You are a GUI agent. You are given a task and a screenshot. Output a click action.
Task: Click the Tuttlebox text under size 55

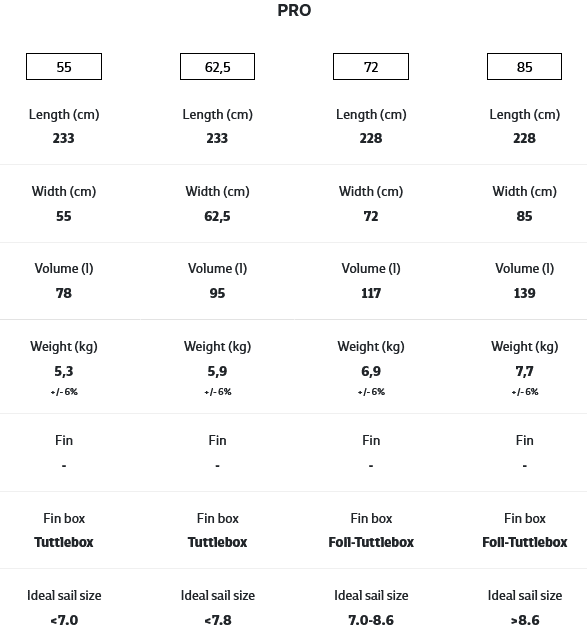pyautogui.click(x=64, y=542)
